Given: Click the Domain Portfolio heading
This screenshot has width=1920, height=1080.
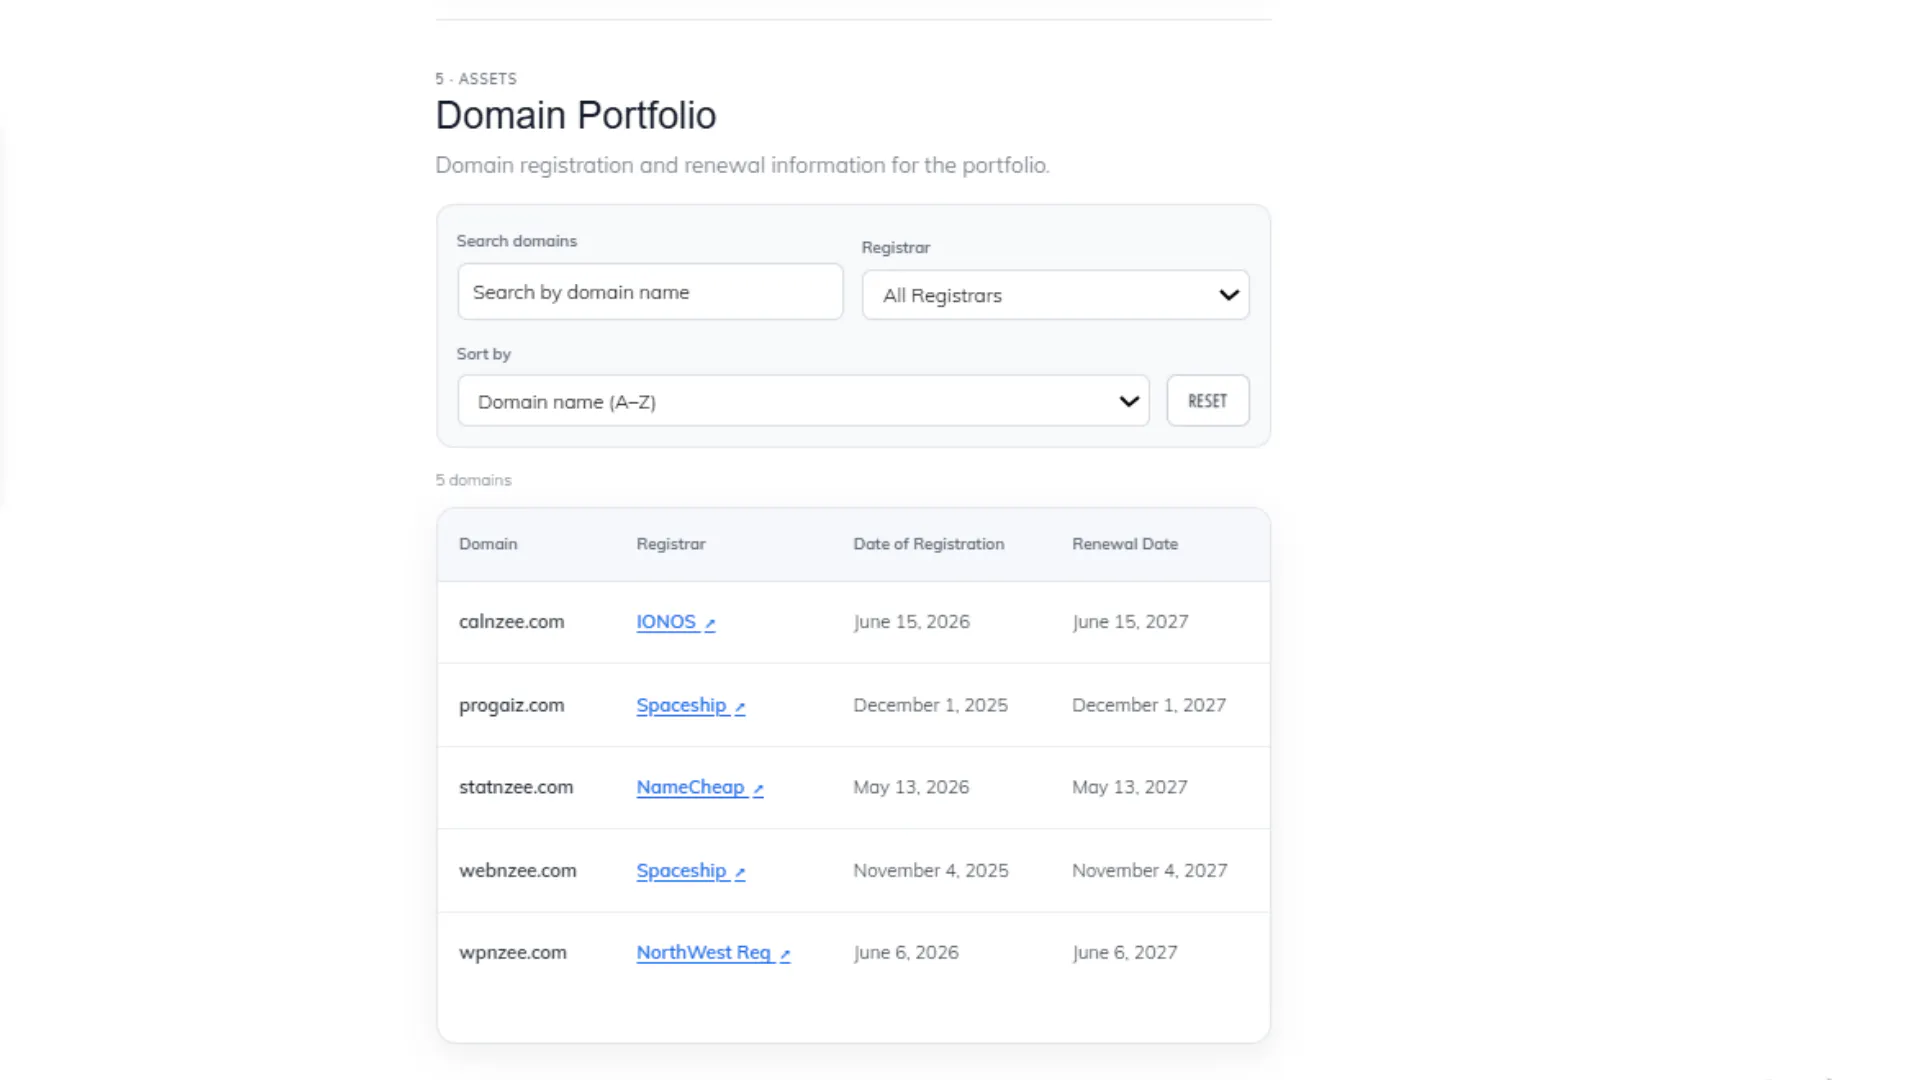Looking at the screenshot, I should [x=575, y=116].
